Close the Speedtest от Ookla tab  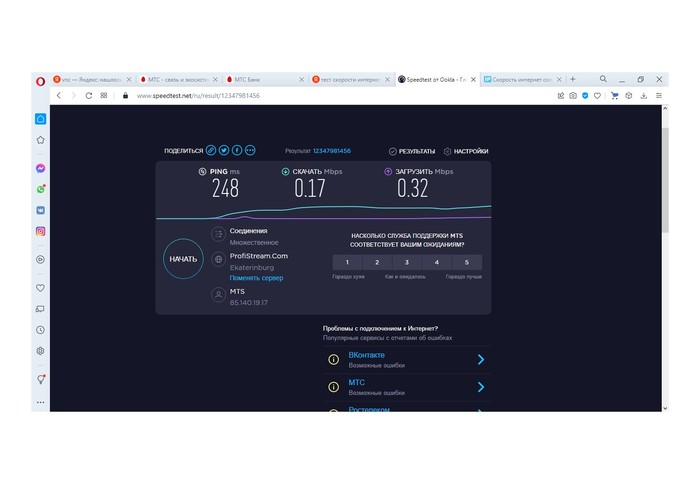tap(473, 79)
